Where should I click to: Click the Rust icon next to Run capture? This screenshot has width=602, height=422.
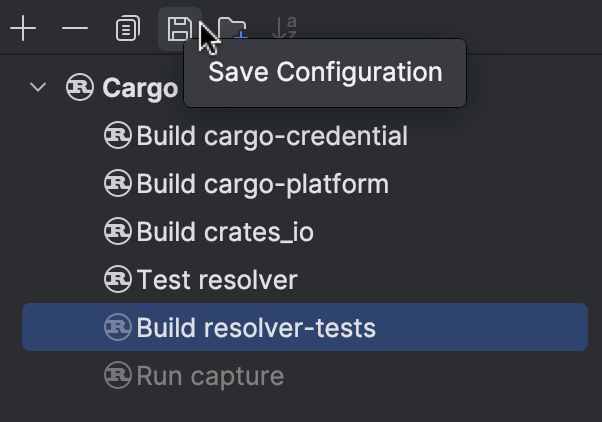point(118,376)
